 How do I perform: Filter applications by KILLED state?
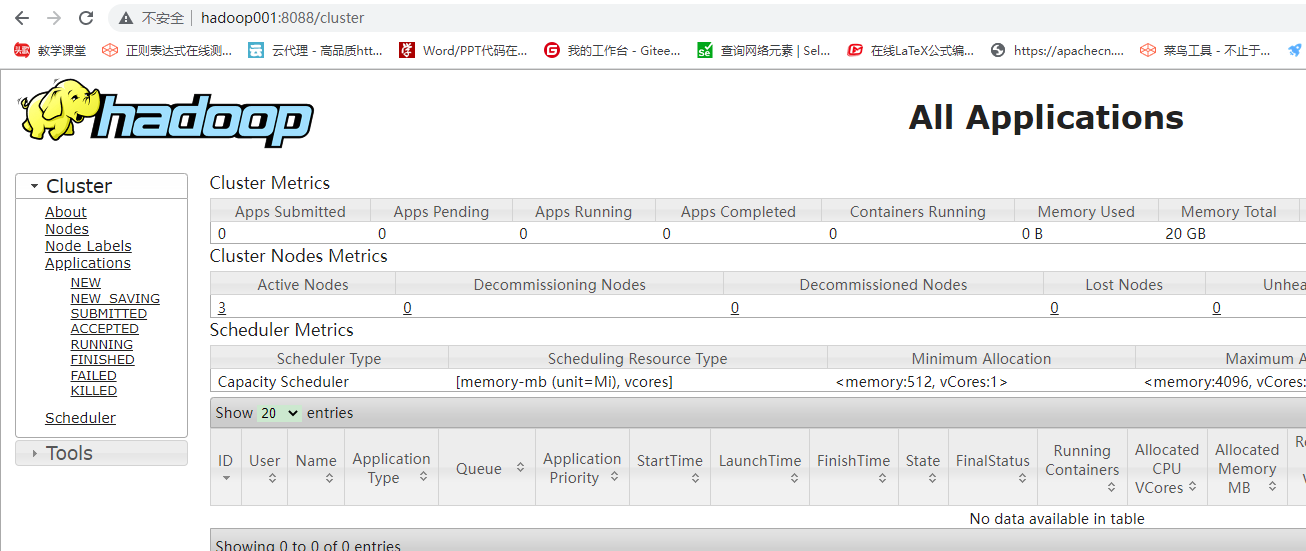[x=94, y=390]
